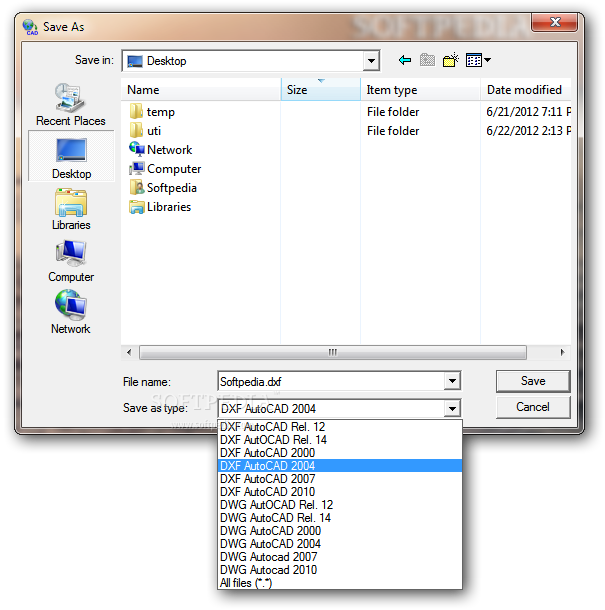Choose highlighted DXF AutoCAD 2004 option

tap(340, 466)
